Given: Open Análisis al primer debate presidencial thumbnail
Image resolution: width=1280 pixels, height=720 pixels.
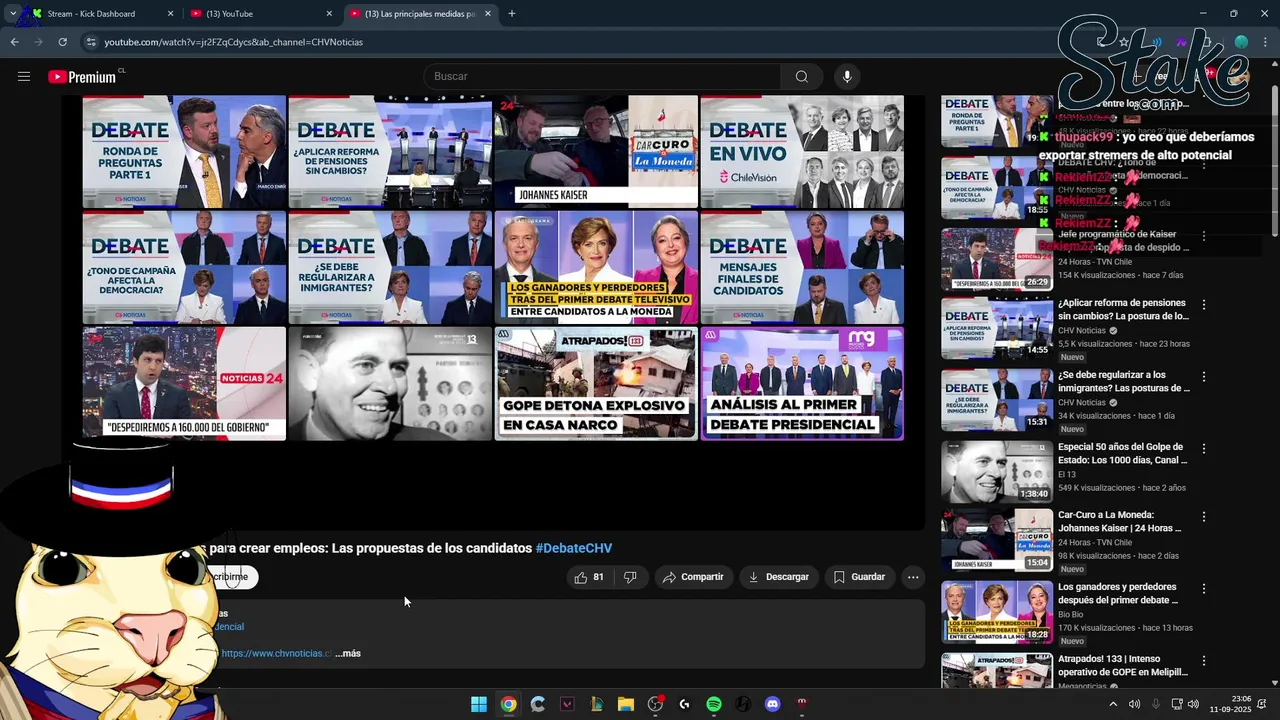Looking at the screenshot, I should (802, 383).
